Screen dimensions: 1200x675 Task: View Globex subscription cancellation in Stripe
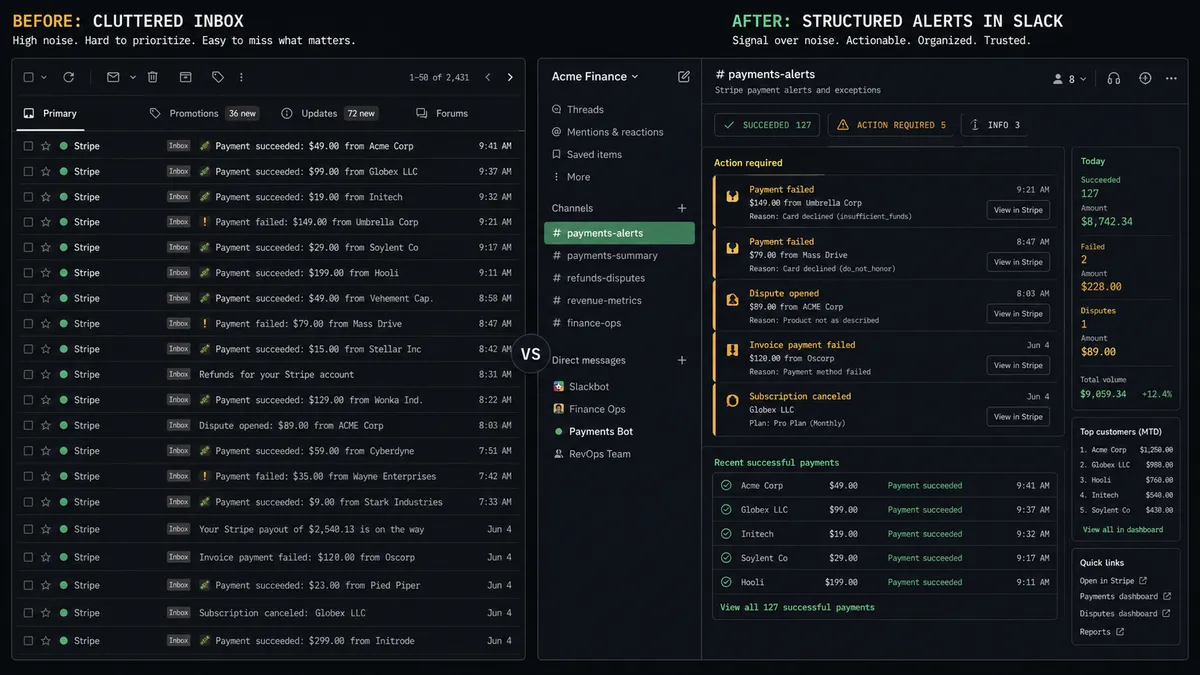tap(1018, 417)
